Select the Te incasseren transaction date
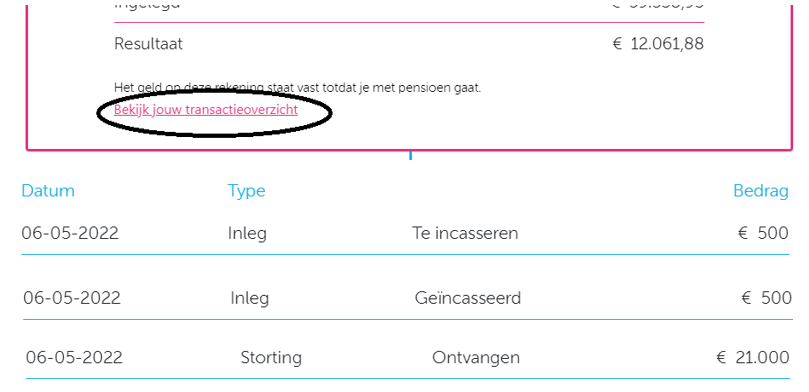Viewport: 809px width, 392px height. click(x=70, y=233)
